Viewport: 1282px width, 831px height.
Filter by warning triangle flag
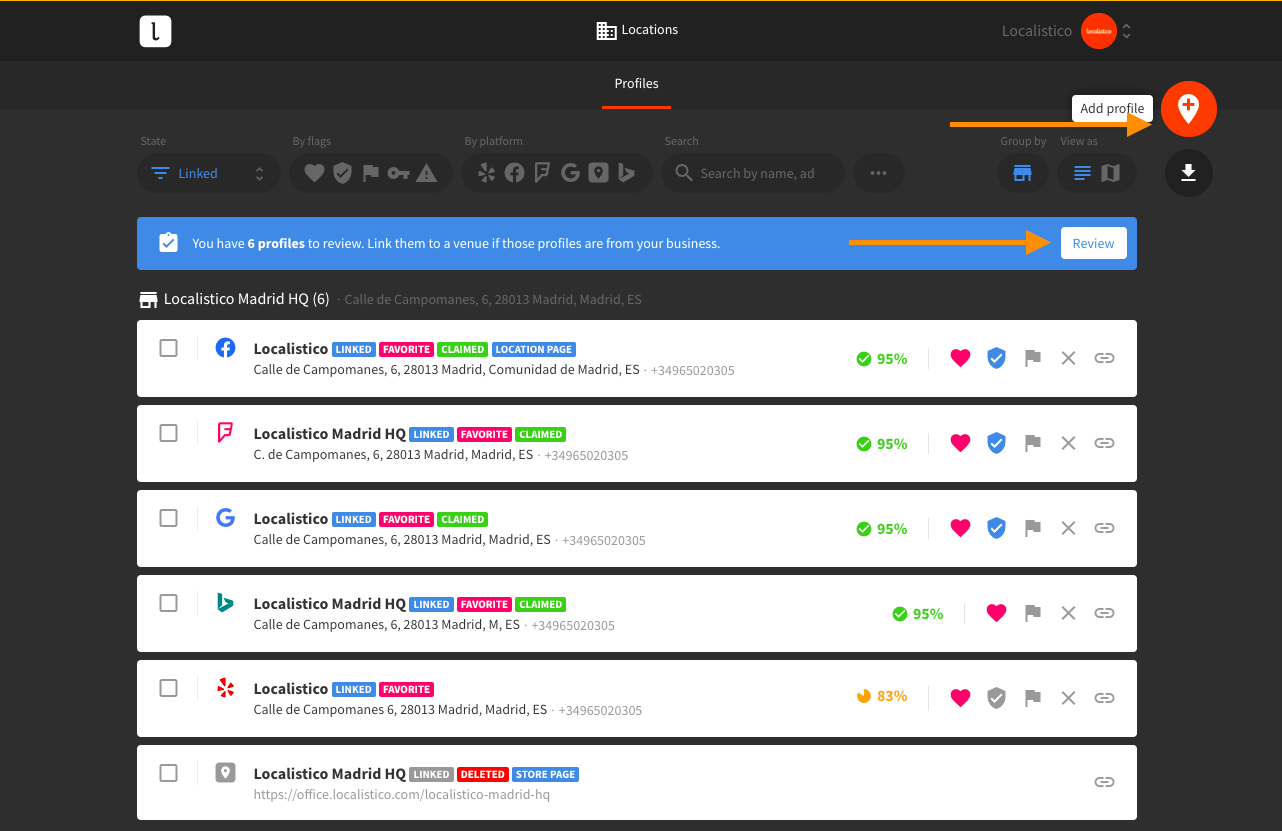[x=427, y=173]
